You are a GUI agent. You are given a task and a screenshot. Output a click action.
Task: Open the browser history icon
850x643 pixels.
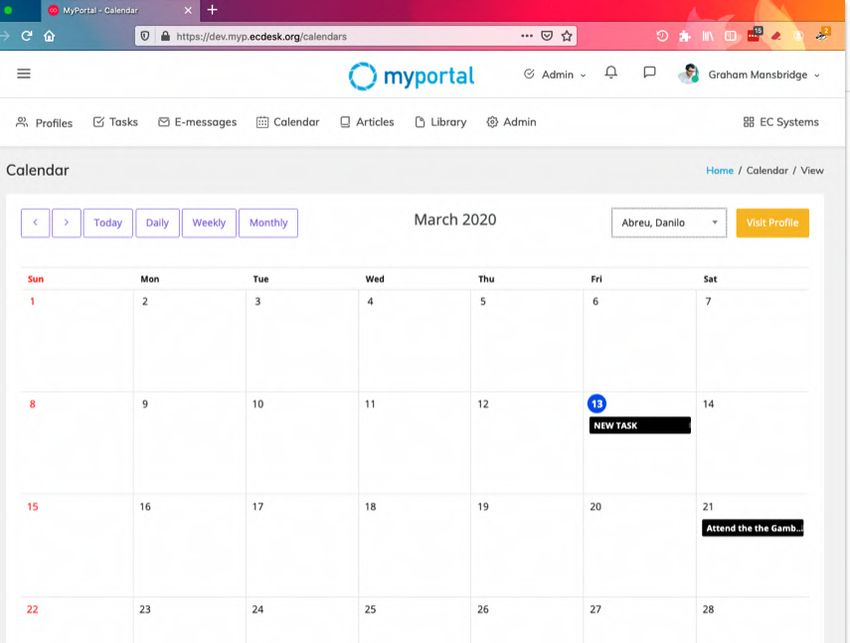pos(662,36)
